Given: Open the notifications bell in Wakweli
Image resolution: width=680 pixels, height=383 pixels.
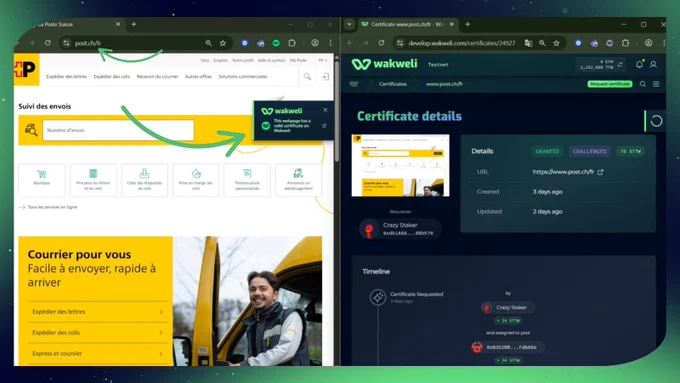Looking at the screenshot, I should pos(639,65).
